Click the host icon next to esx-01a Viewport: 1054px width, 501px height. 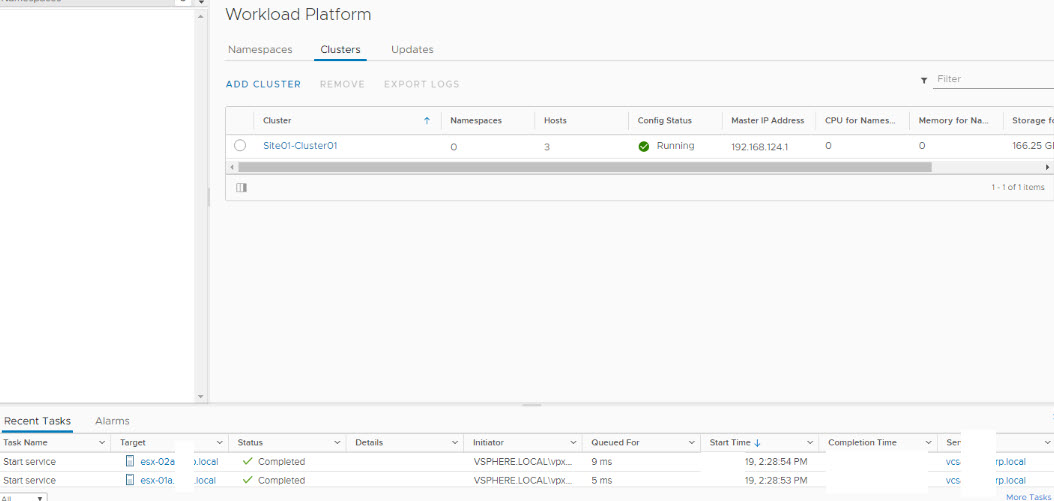[130, 480]
